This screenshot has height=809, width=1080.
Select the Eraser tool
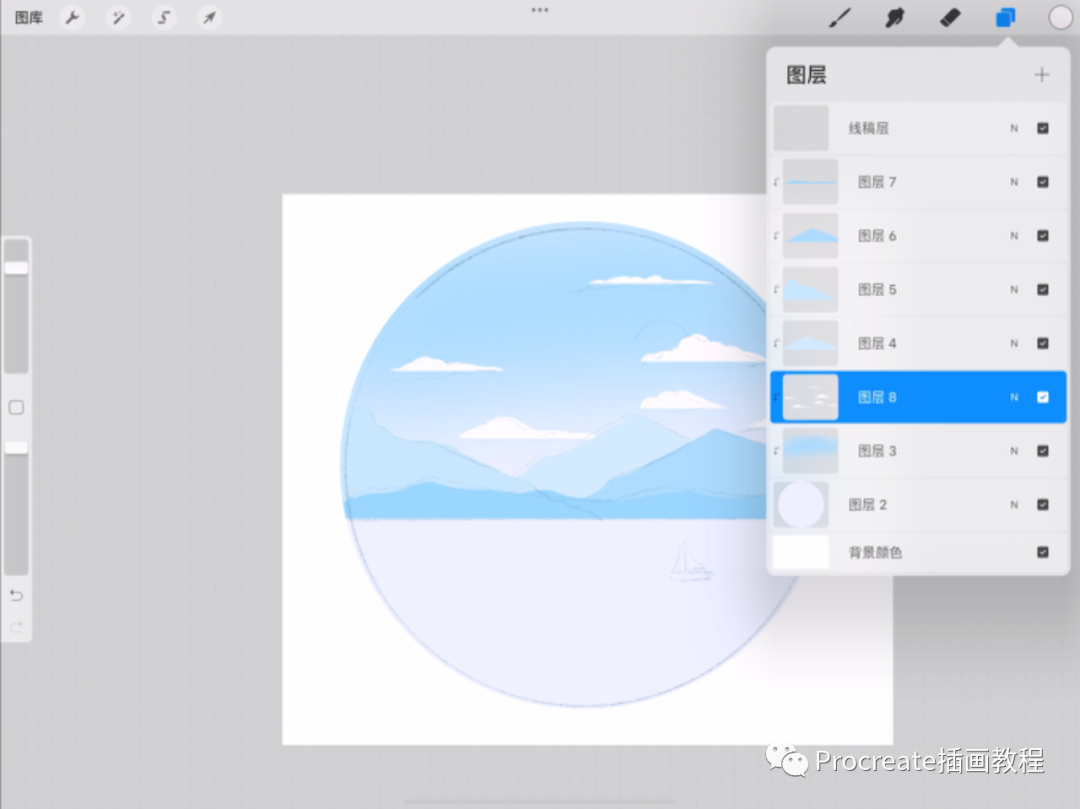click(950, 17)
